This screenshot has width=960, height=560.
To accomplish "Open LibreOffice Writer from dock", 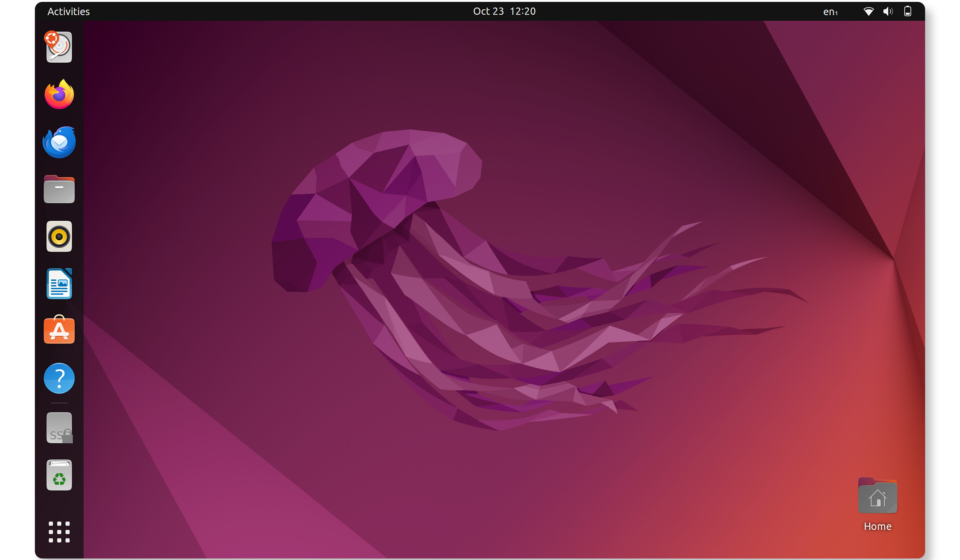I will coord(59,284).
